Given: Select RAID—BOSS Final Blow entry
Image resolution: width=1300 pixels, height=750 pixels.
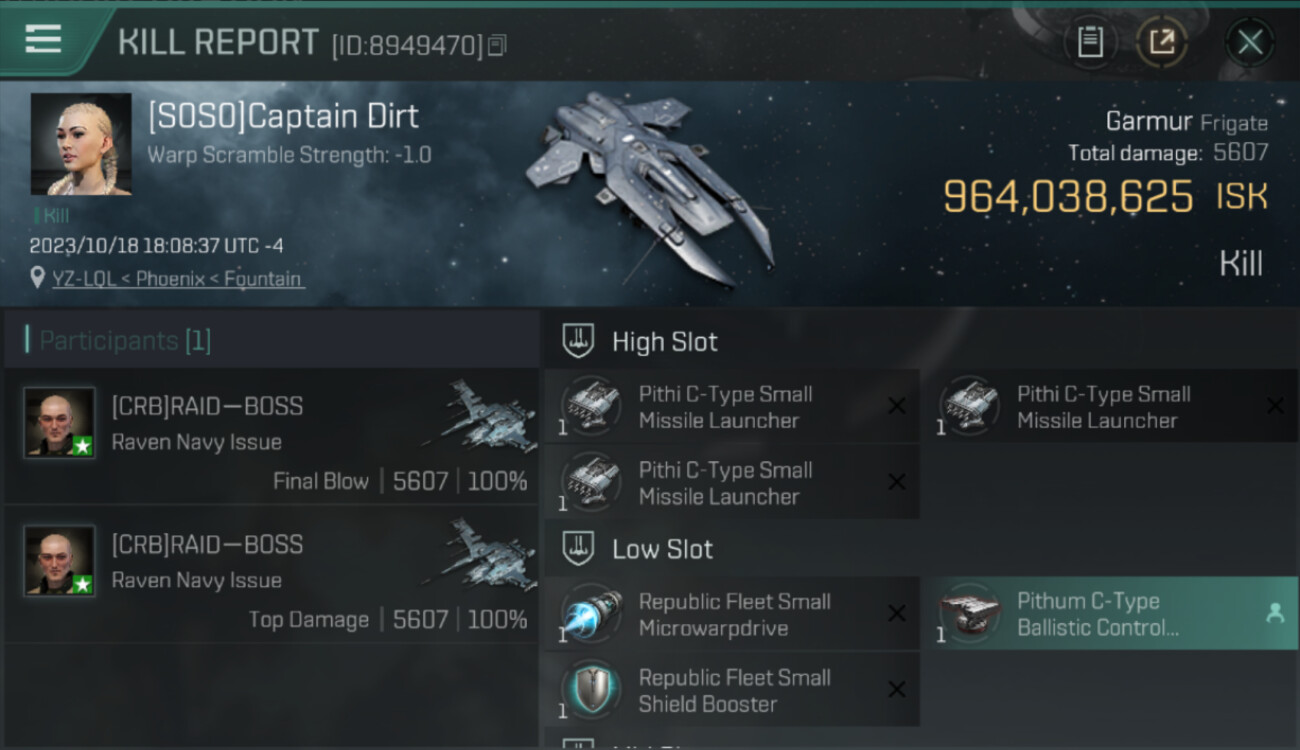Looking at the screenshot, I should coord(272,437).
